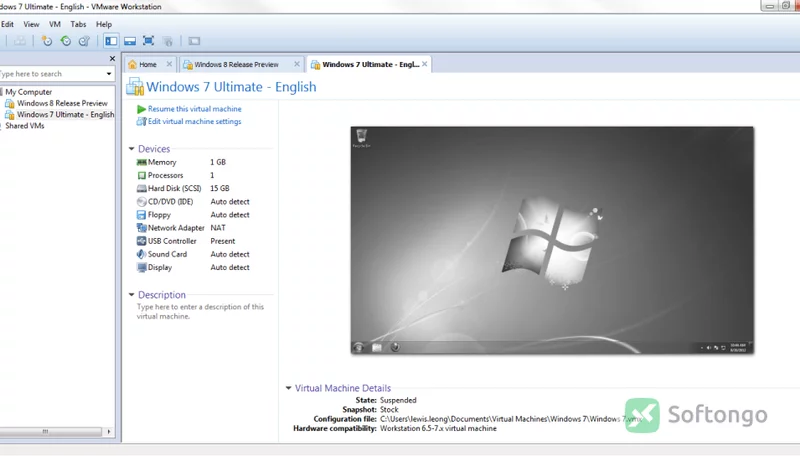The width and height of the screenshot is (800, 456).
Task: Toggle the thumbnail bar toolbar icon
Action: click(130, 41)
